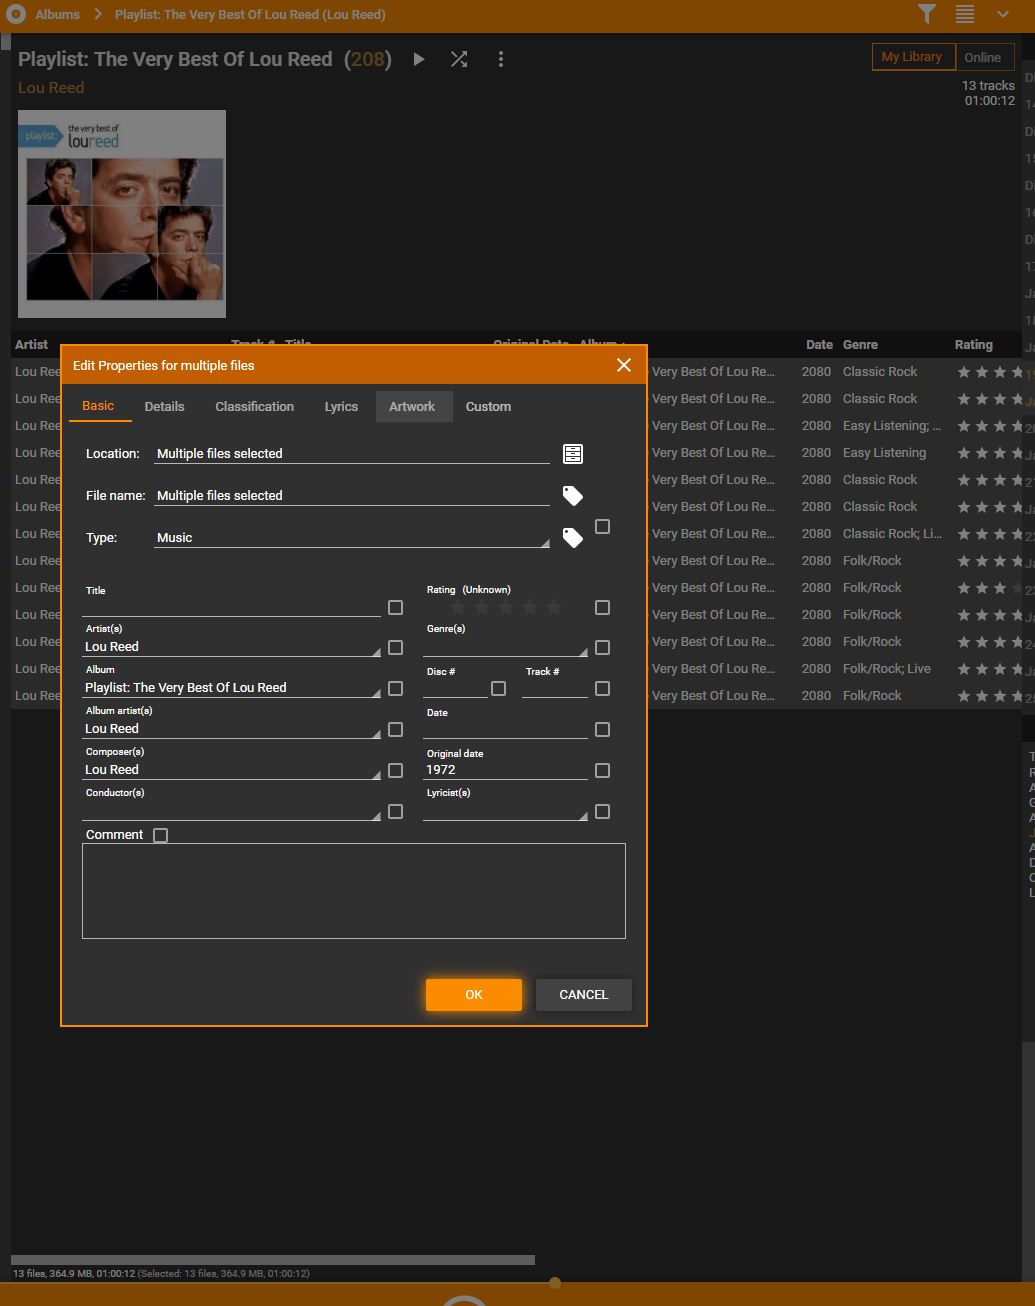The height and width of the screenshot is (1306, 1035).
Task: Open the Artwork tab
Action: 412,407
